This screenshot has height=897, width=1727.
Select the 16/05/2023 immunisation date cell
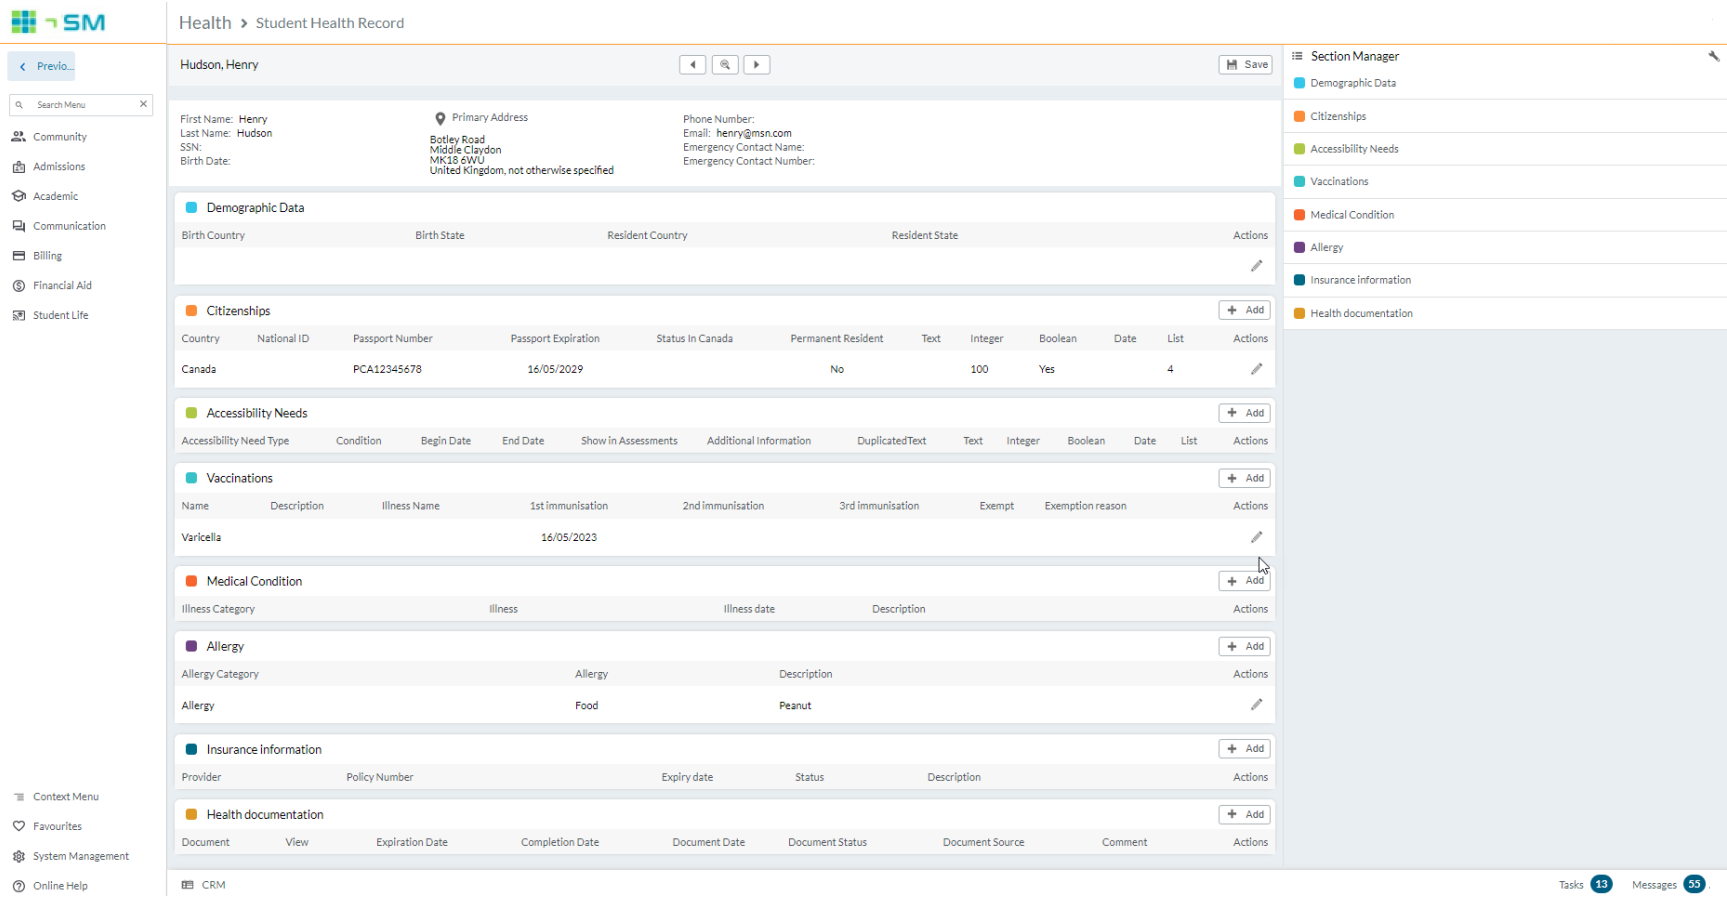[x=569, y=538]
